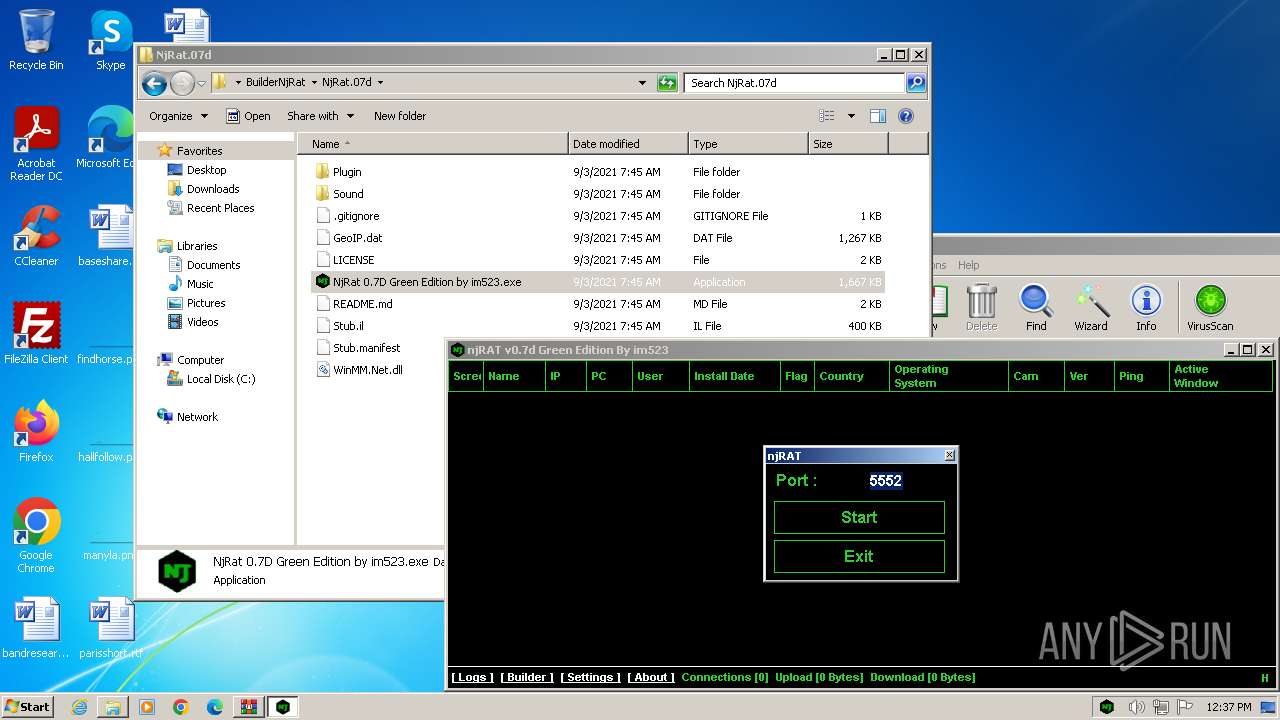1280x720 pixels.
Task: Open the About link in njRAT
Action: 651,677
